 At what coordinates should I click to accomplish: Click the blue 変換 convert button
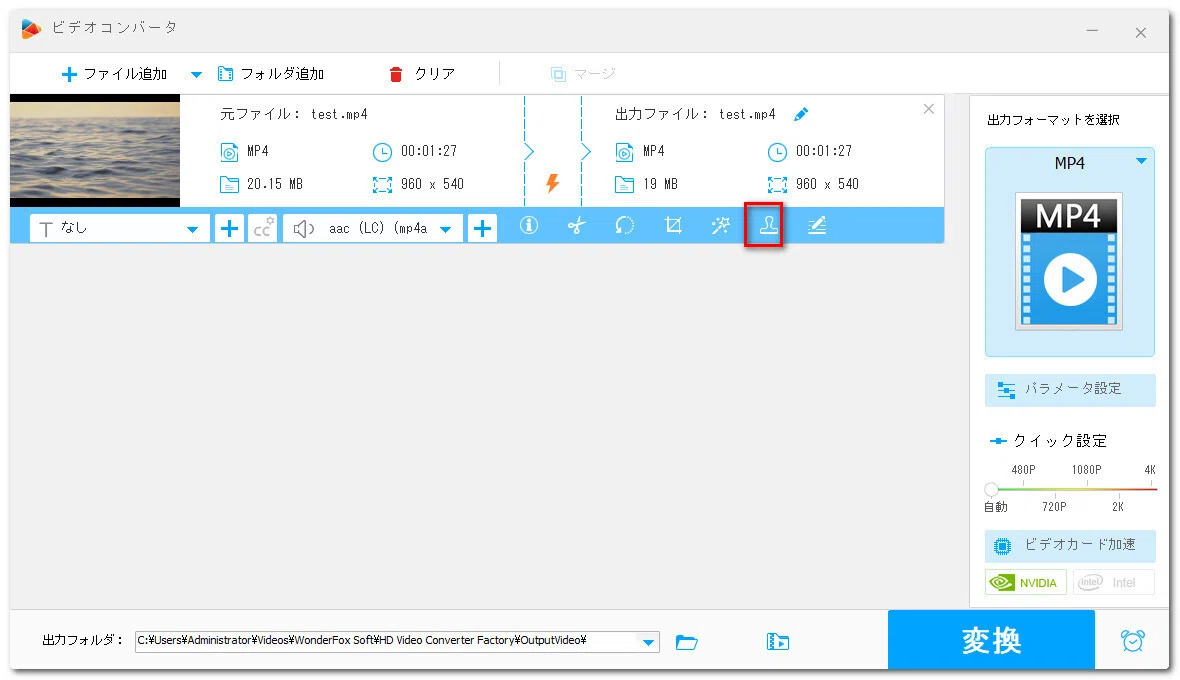point(991,640)
